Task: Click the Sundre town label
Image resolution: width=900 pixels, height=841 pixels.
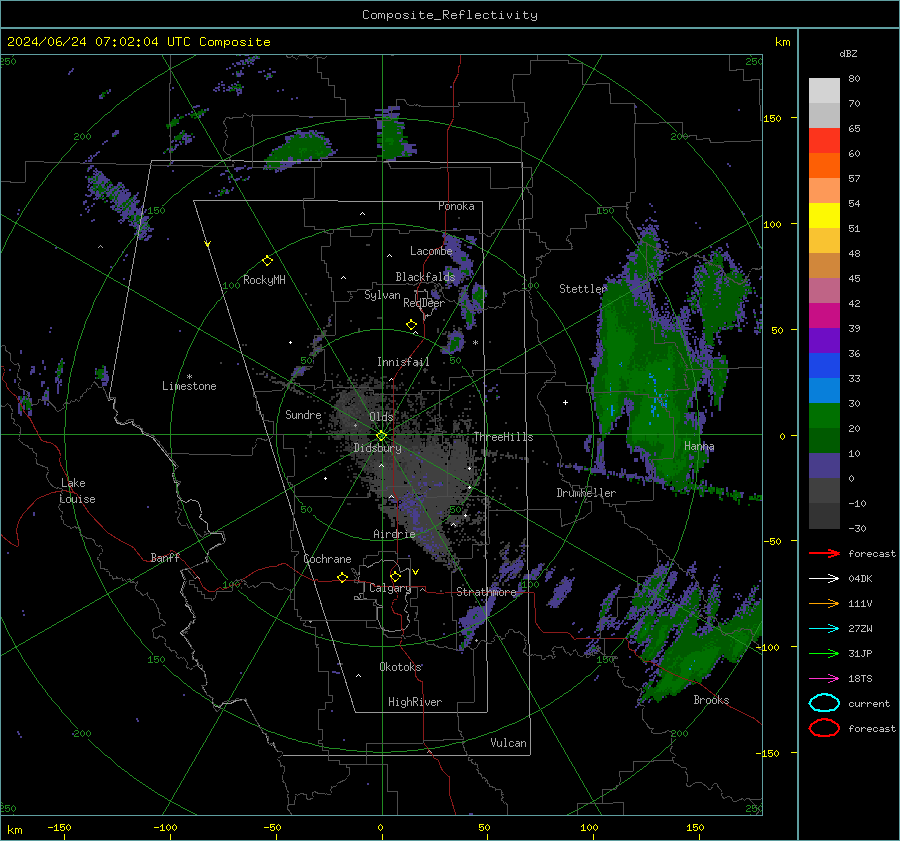Action: pyautogui.click(x=303, y=415)
